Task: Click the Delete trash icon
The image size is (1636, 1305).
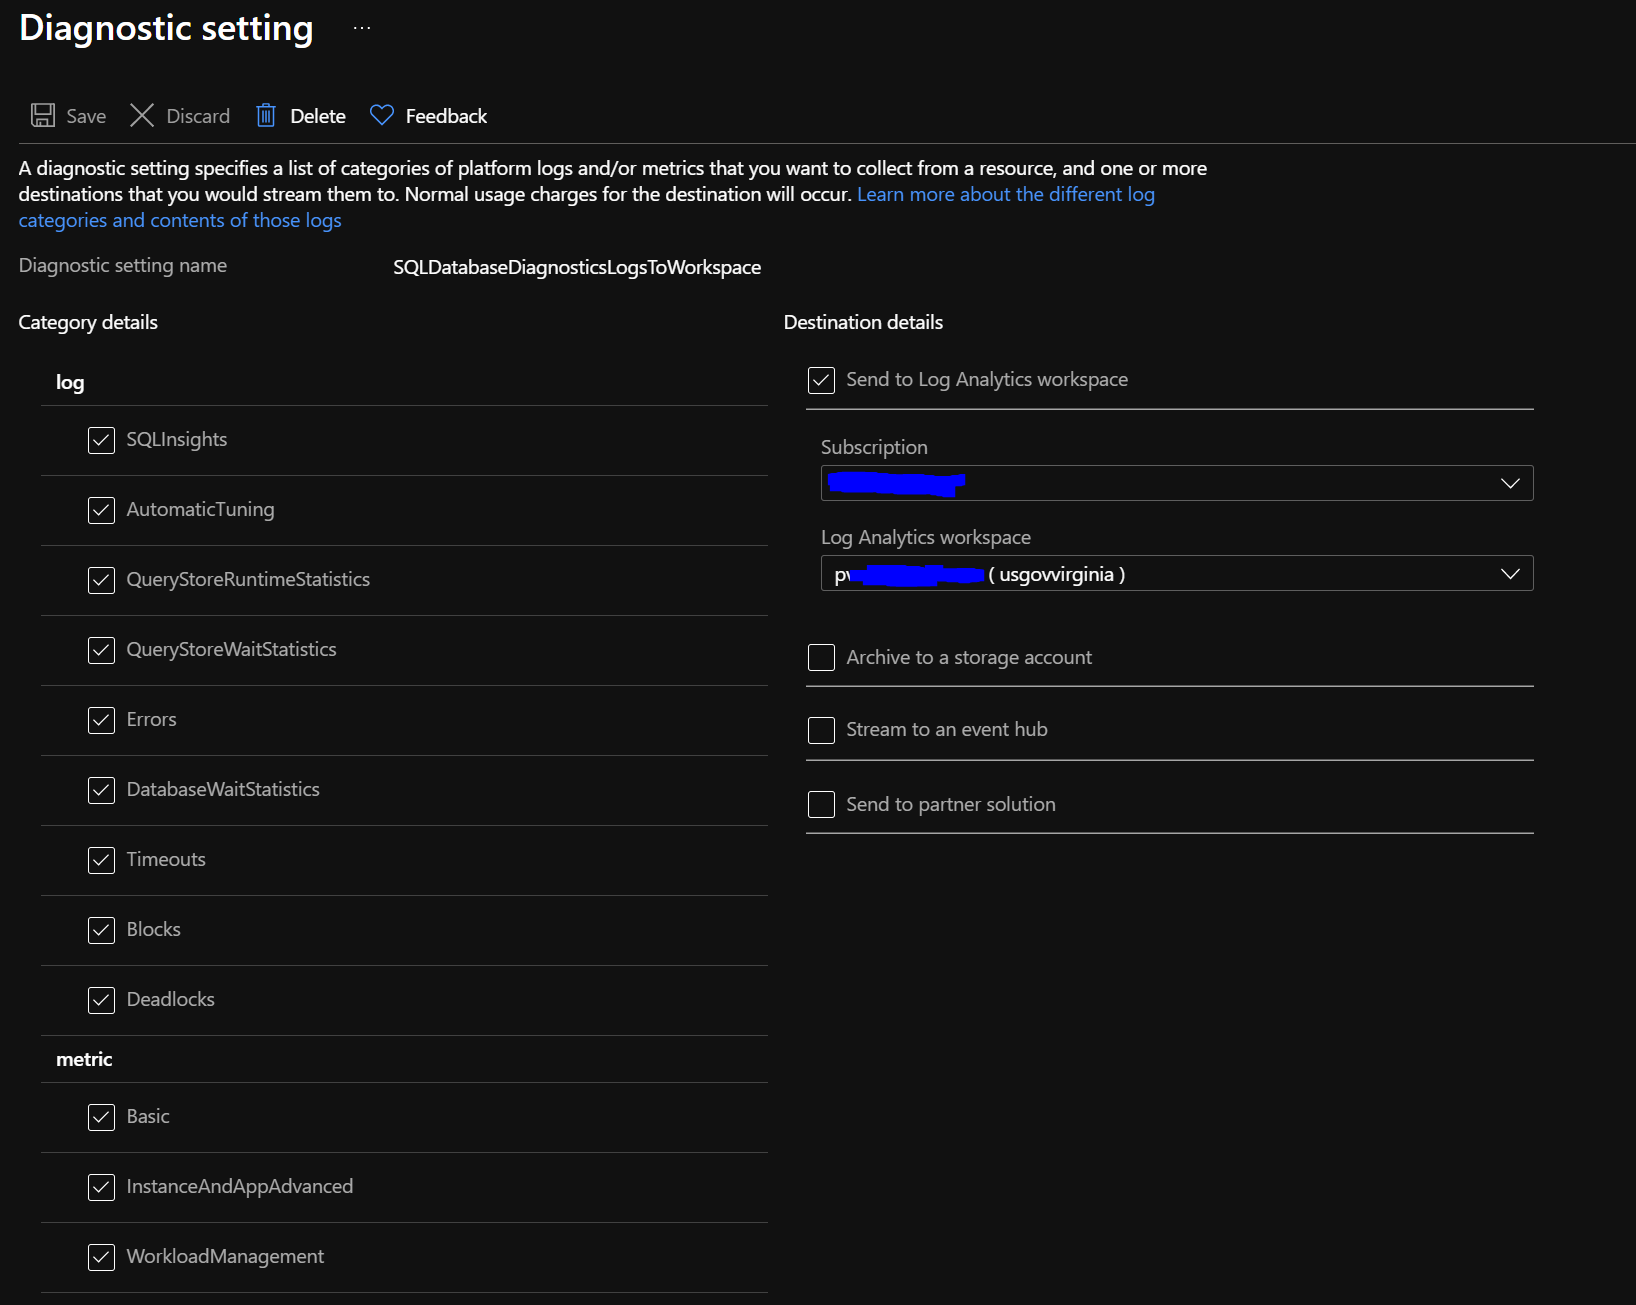Action: [266, 115]
